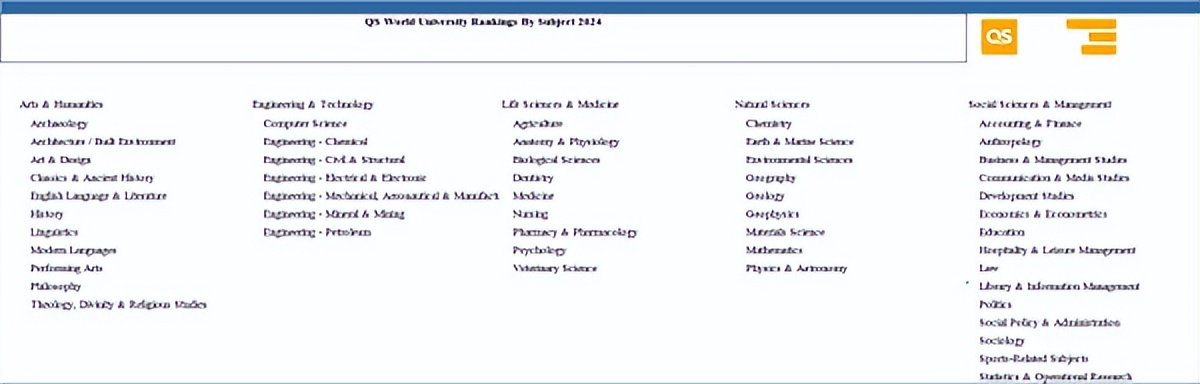Open Accounting & Finance link
1200x384 pixels.
(1030, 124)
